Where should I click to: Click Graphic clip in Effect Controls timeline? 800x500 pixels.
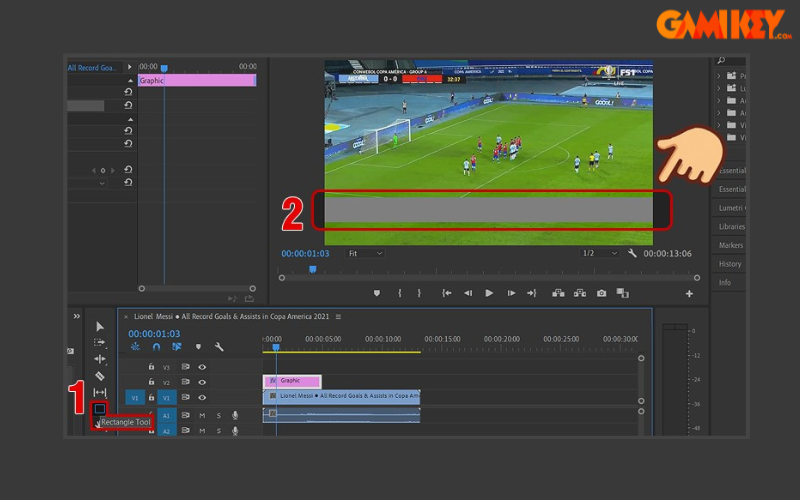pyautogui.click(x=197, y=80)
